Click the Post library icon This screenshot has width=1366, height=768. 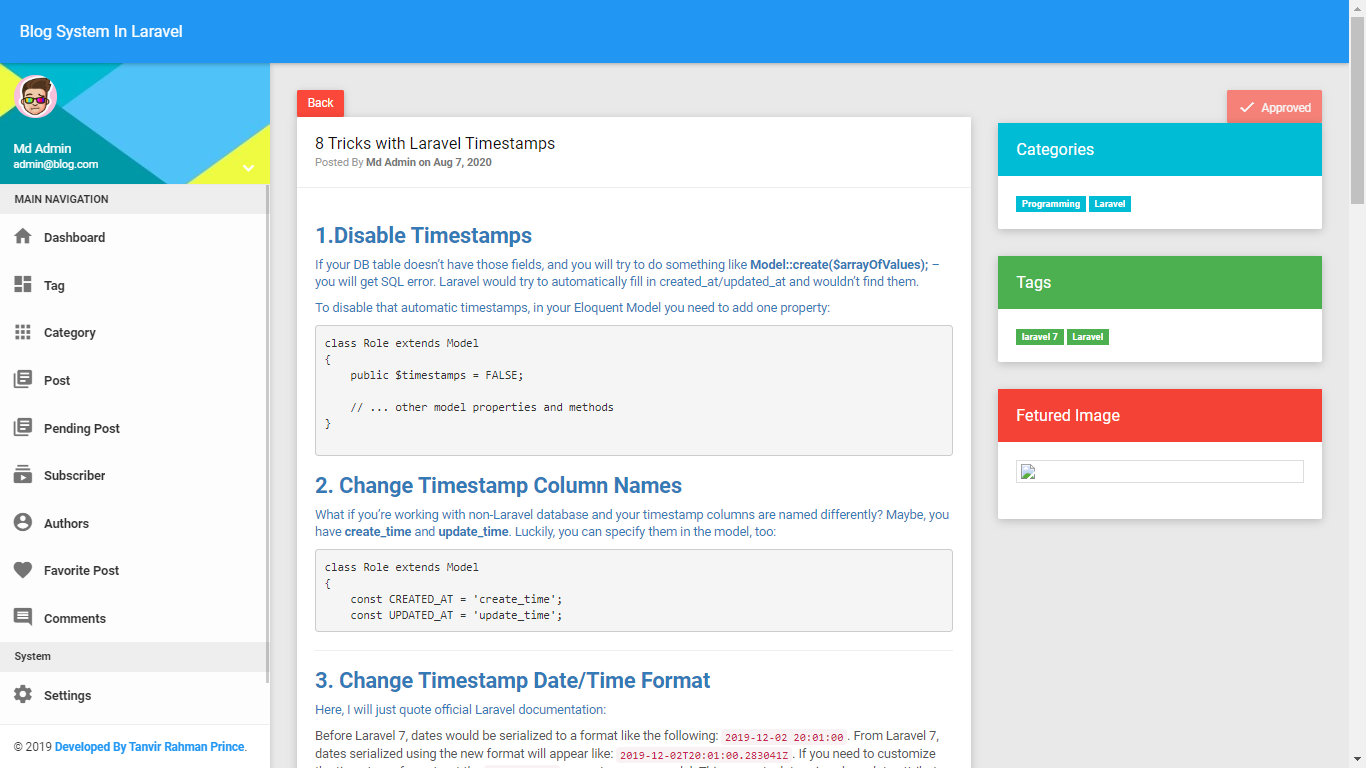pos(23,380)
